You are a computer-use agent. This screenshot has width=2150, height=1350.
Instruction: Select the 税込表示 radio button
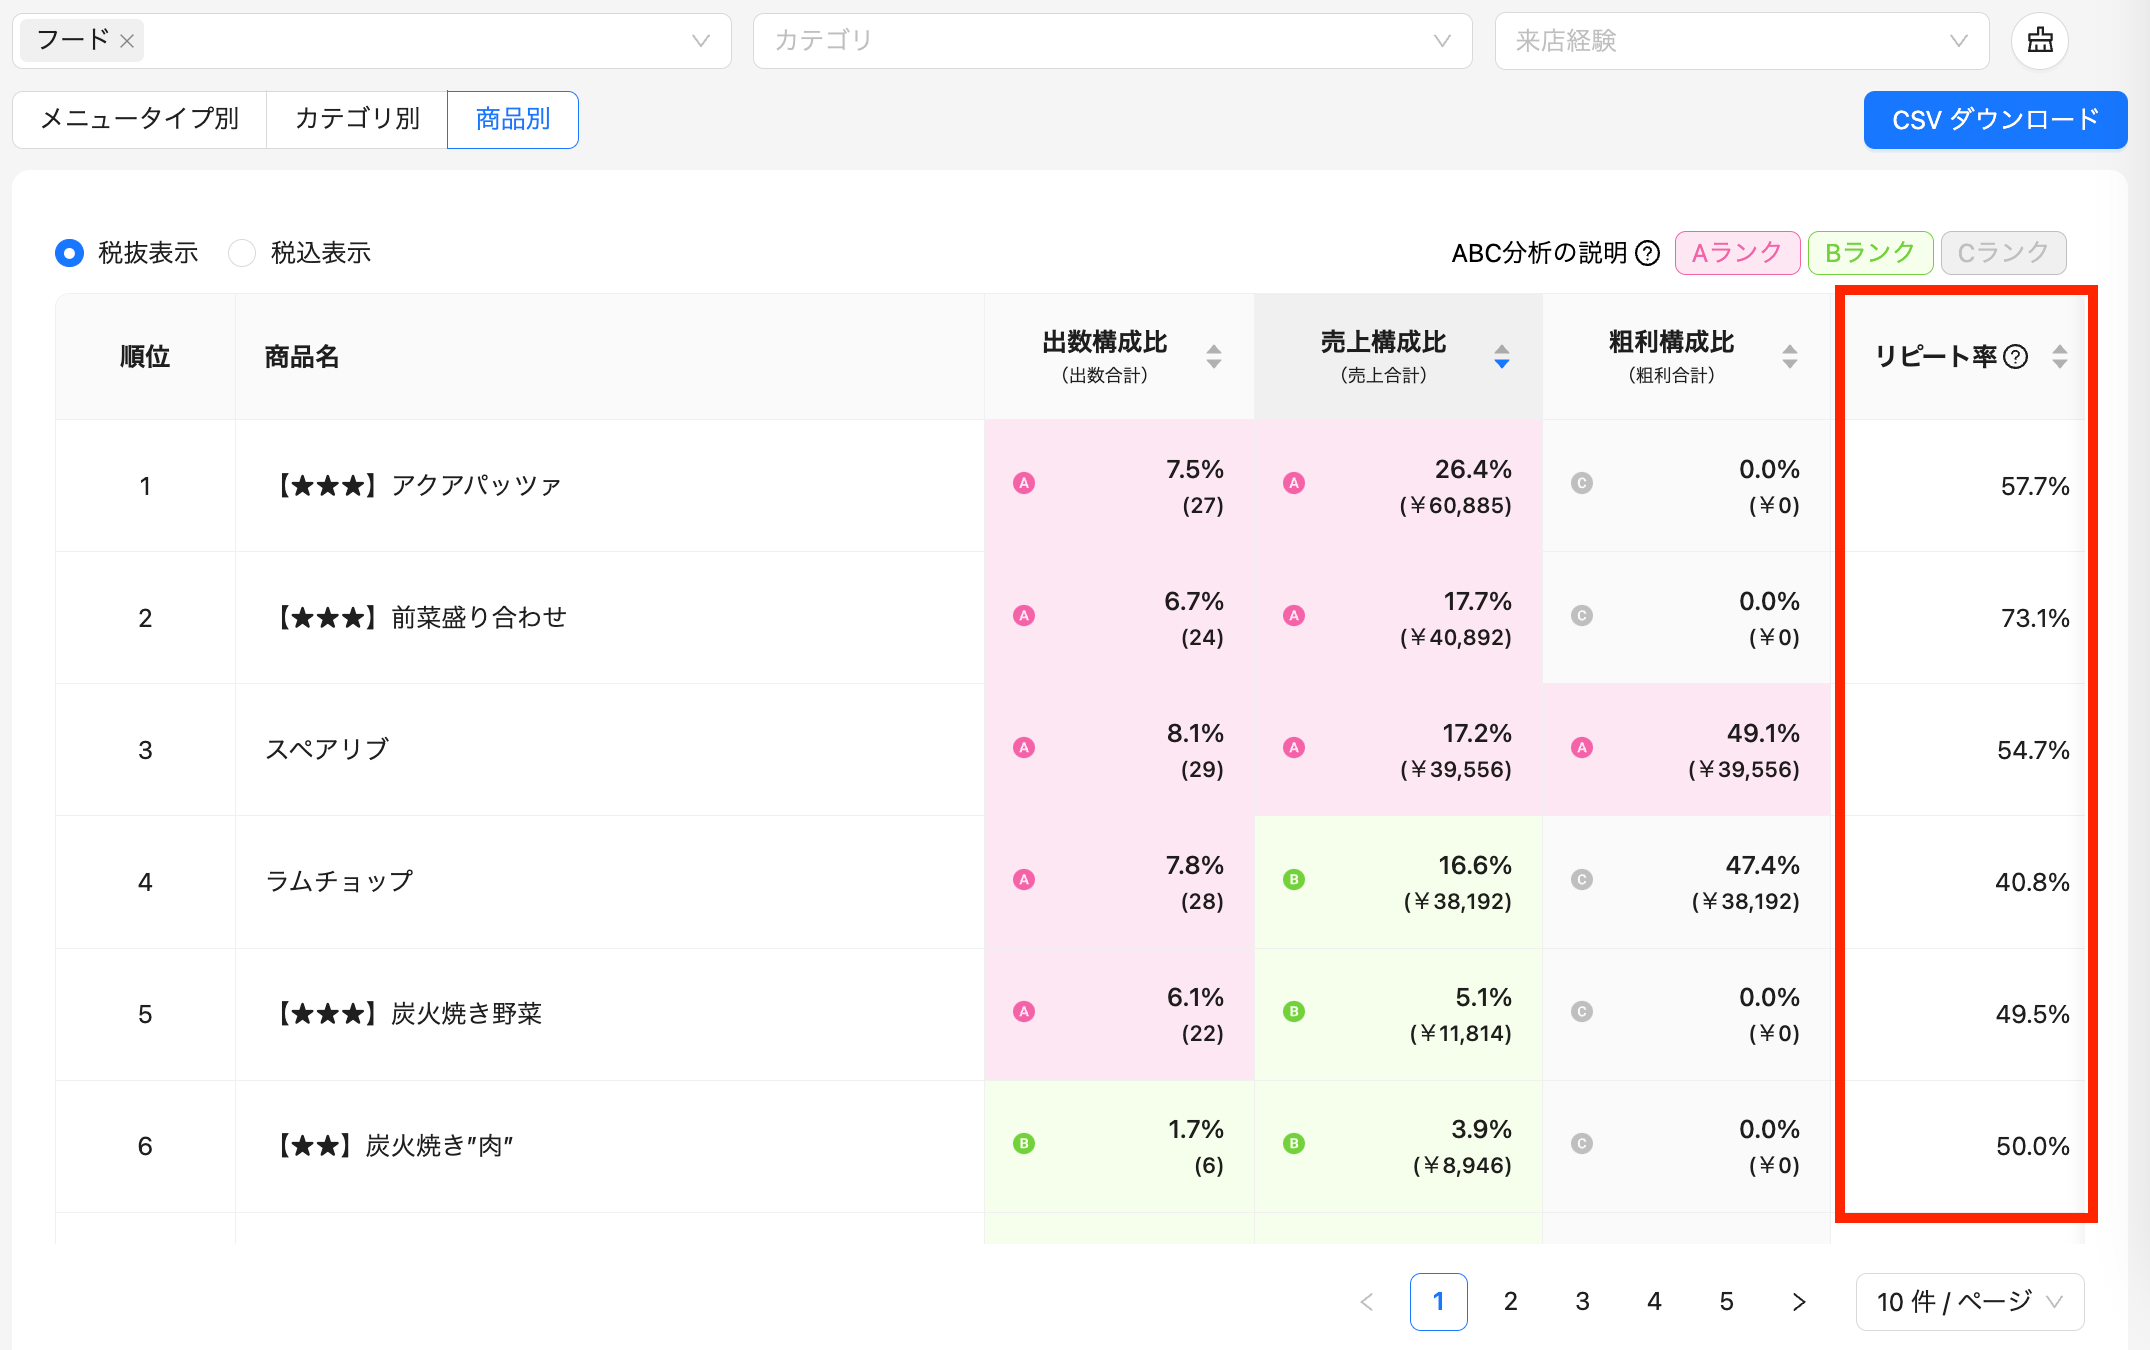coord(242,253)
